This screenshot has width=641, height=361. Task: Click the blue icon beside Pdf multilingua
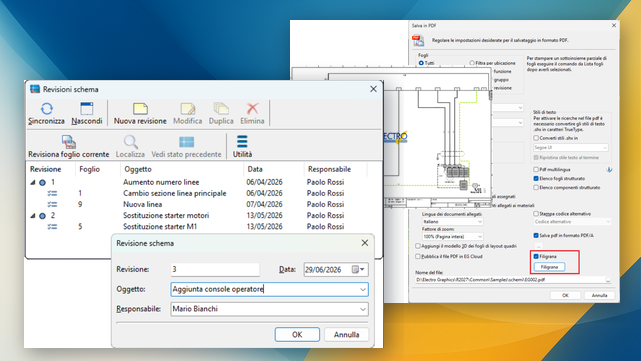(609, 170)
